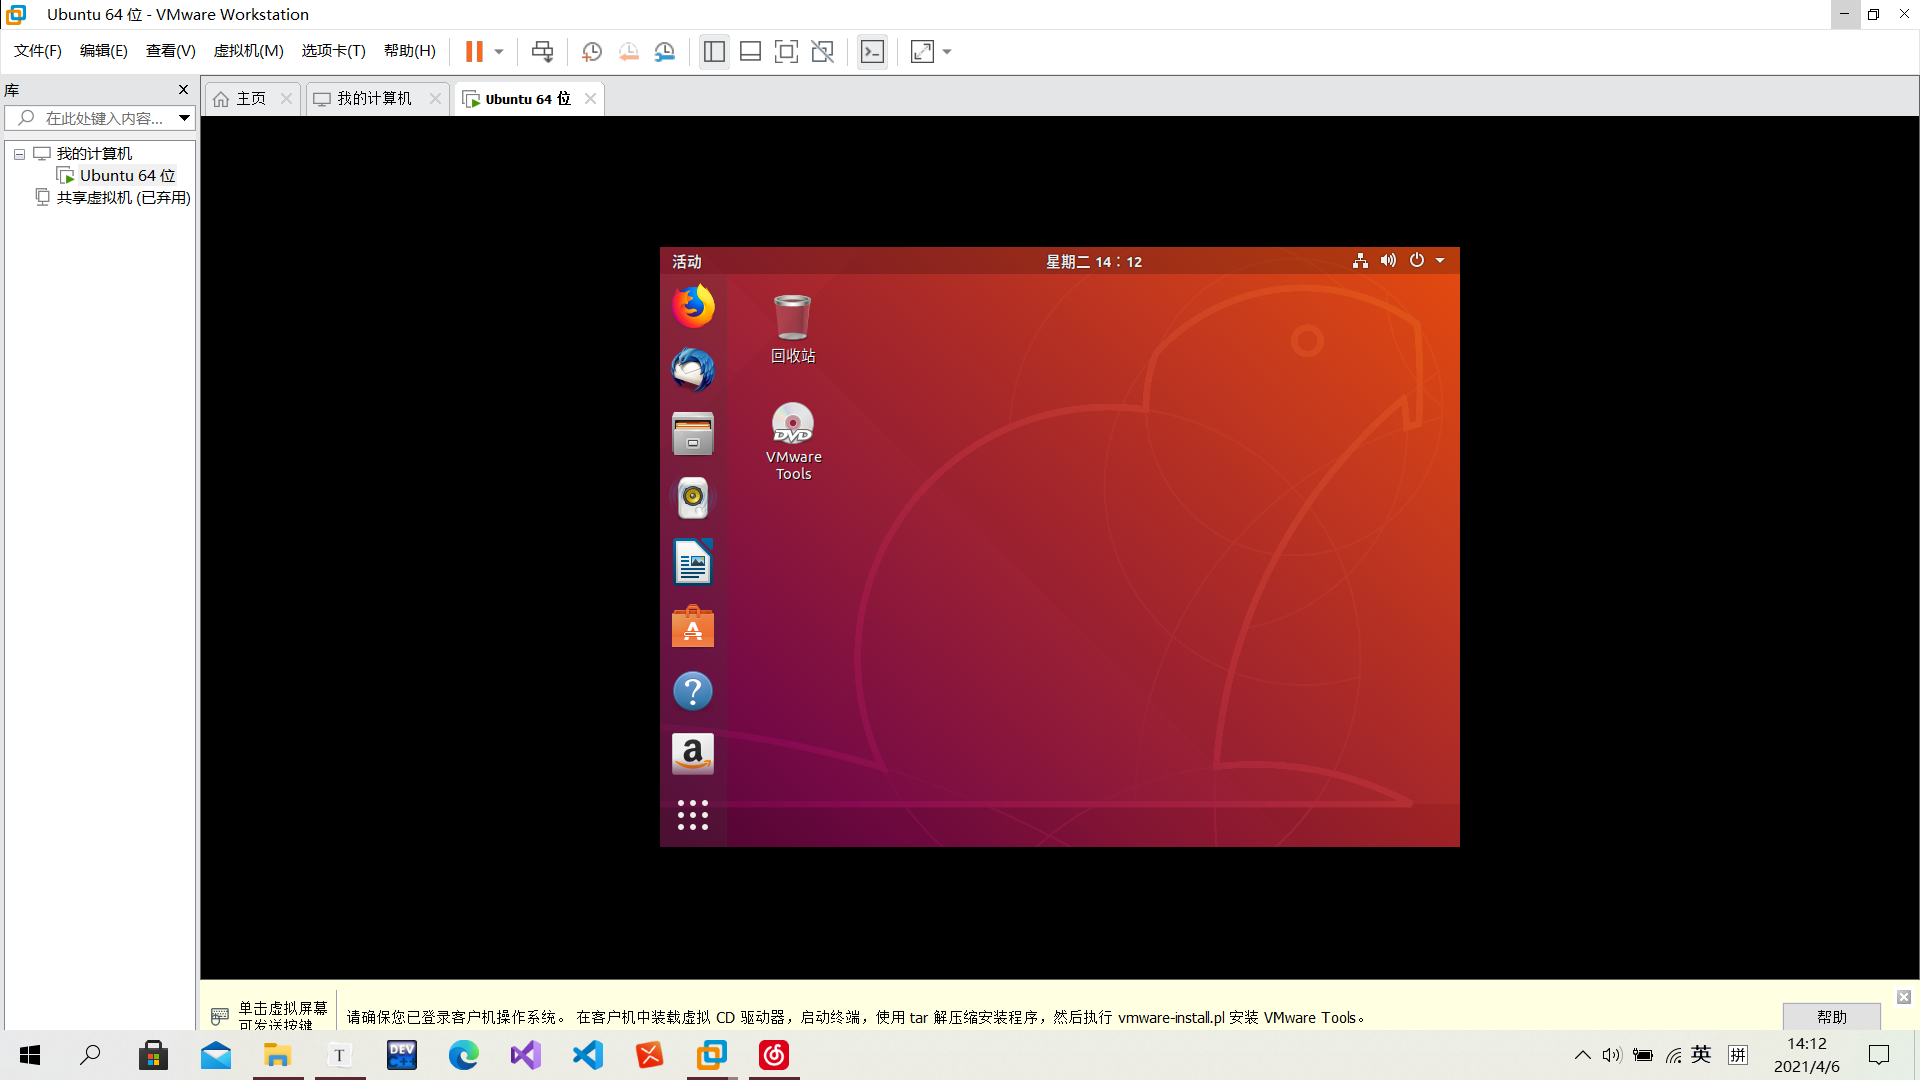This screenshot has width=1920, height=1080.
Task: Click 活动 in the Ubuntu top bar
Action: 686,261
